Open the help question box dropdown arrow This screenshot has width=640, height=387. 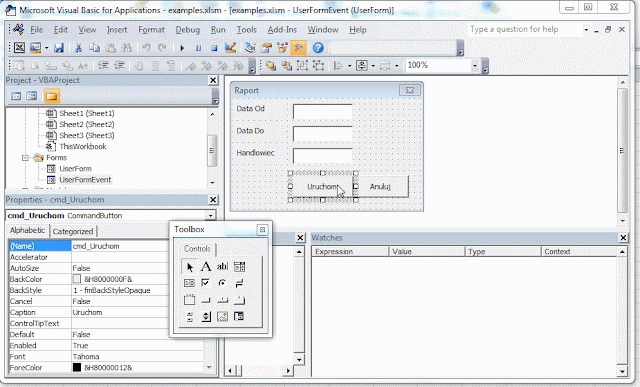586,29
